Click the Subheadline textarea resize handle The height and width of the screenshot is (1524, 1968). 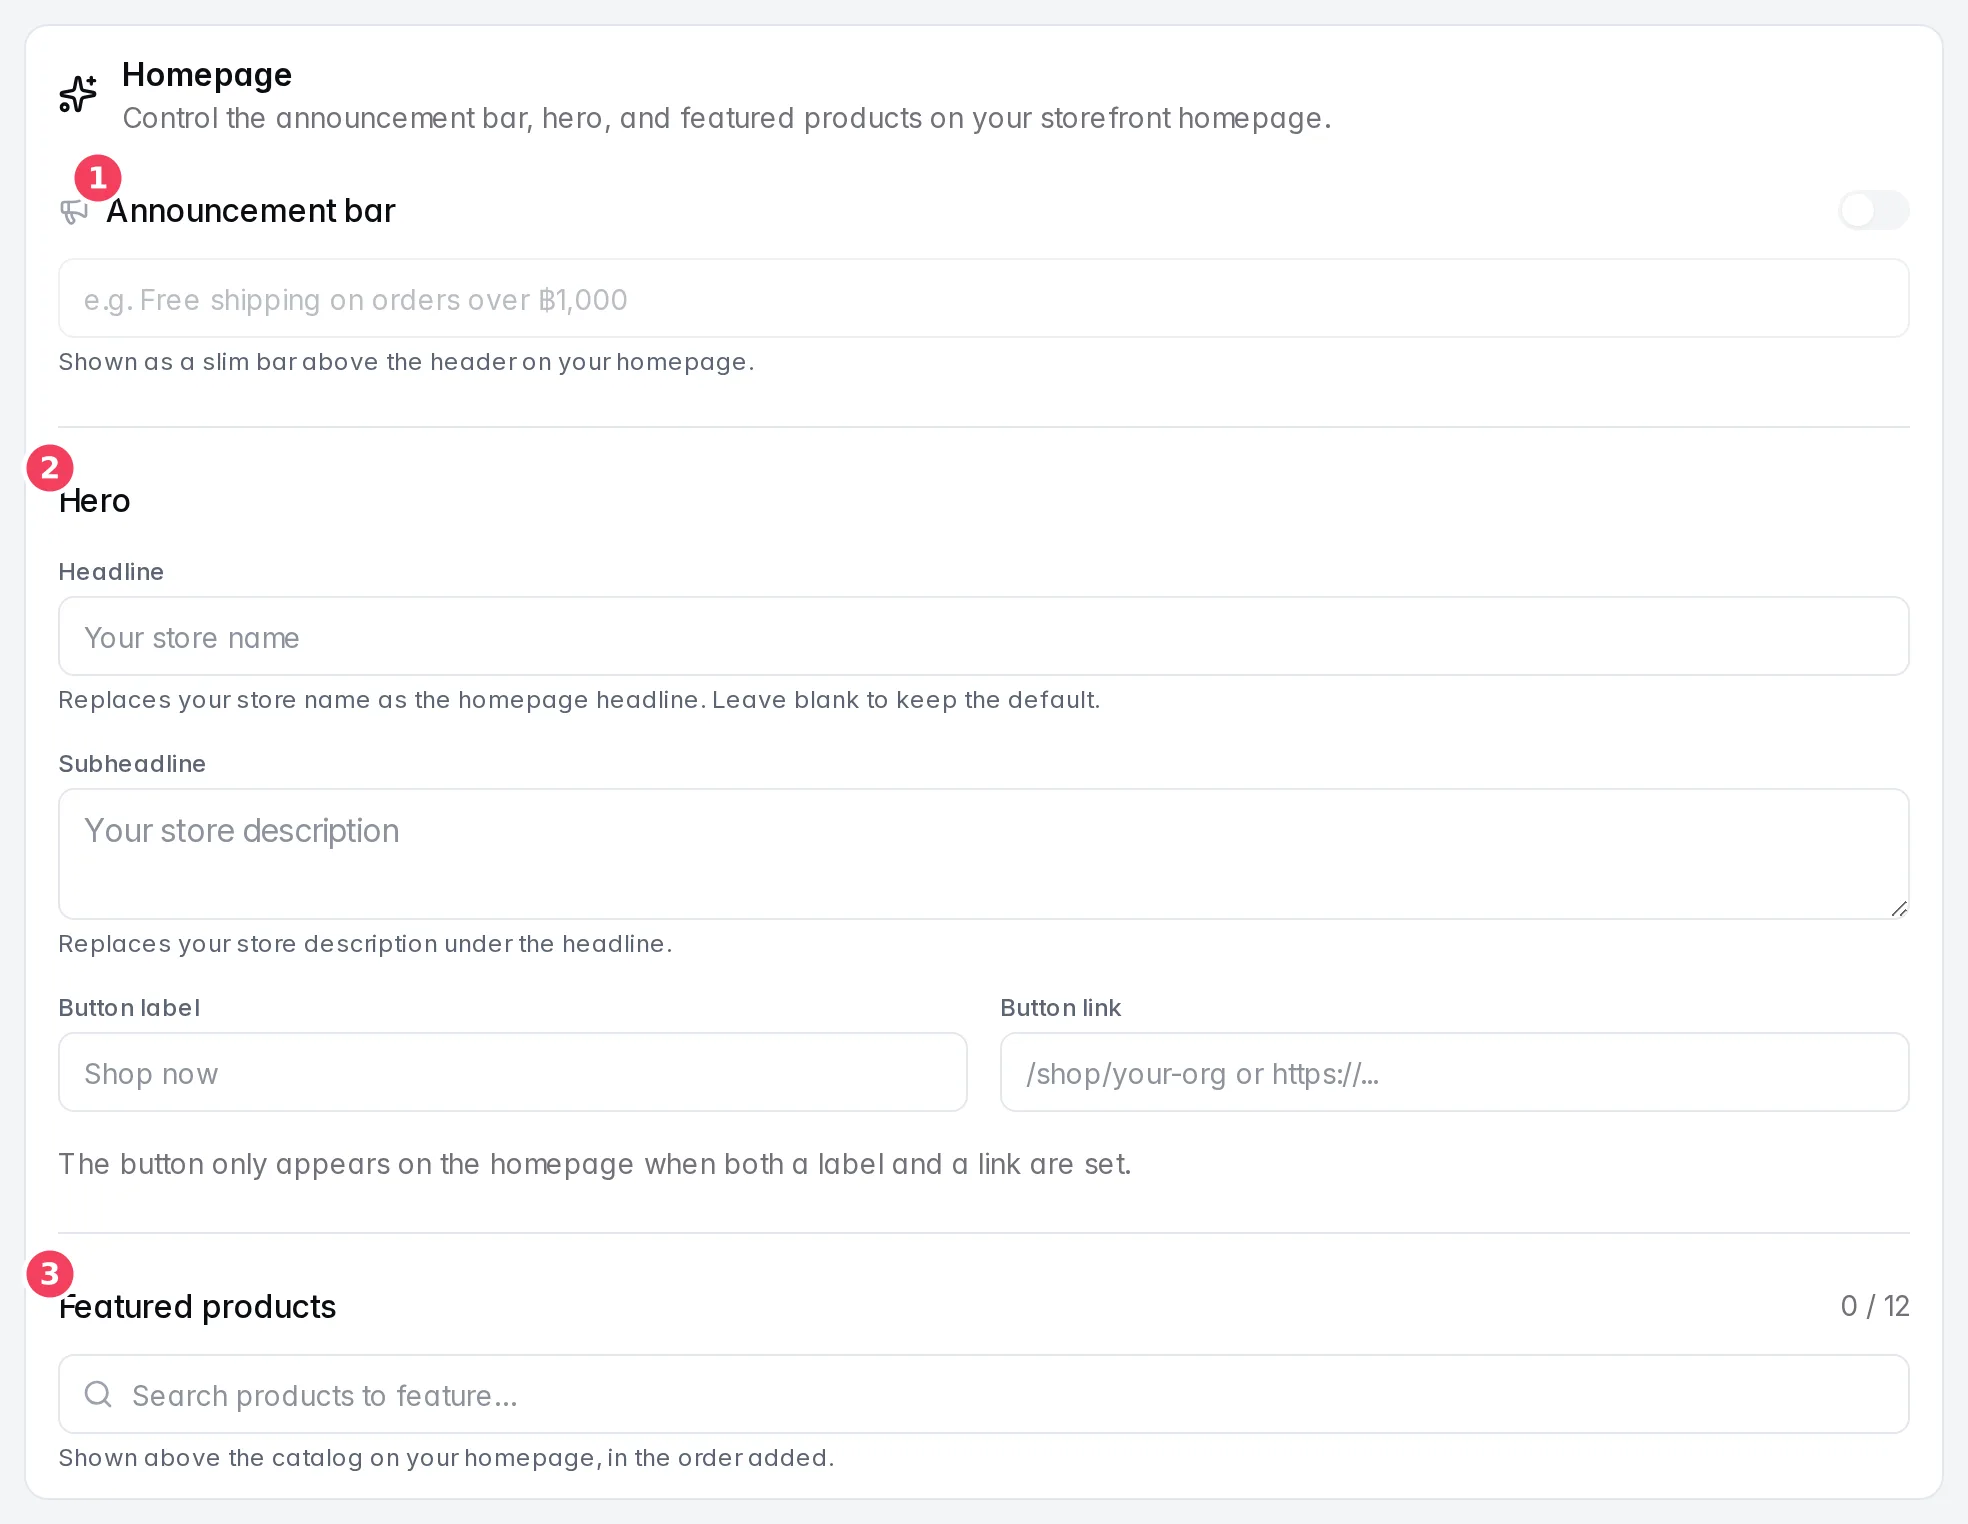click(x=1899, y=908)
